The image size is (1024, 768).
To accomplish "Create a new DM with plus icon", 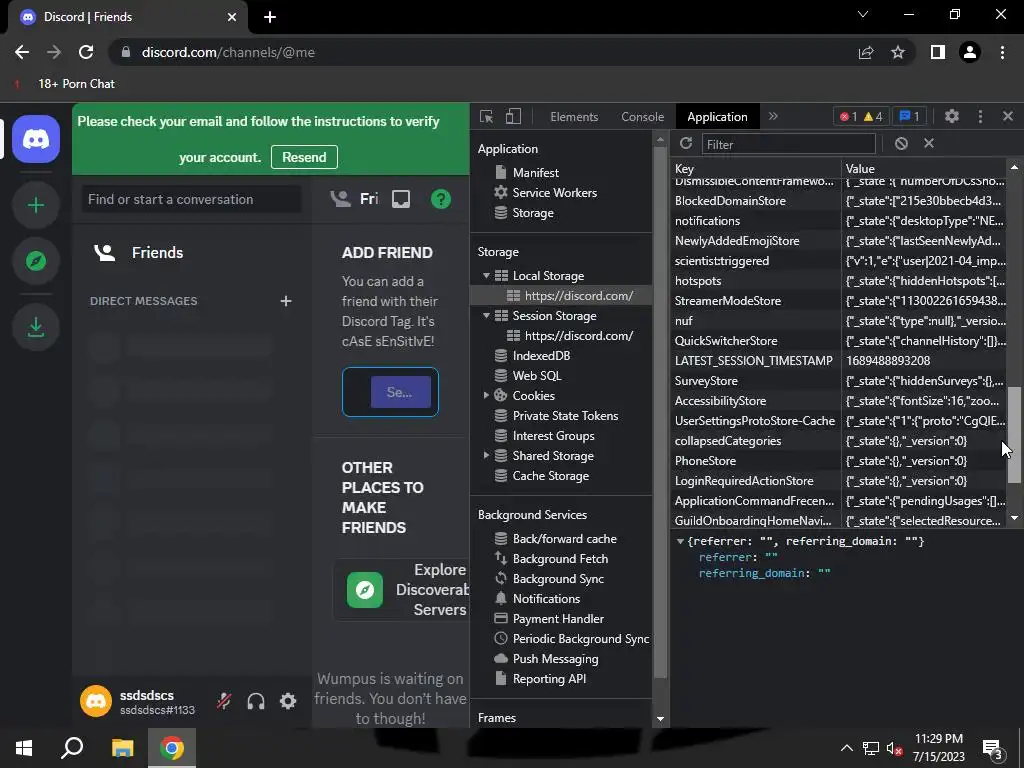I will pyautogui.click(x=285, y=301).
